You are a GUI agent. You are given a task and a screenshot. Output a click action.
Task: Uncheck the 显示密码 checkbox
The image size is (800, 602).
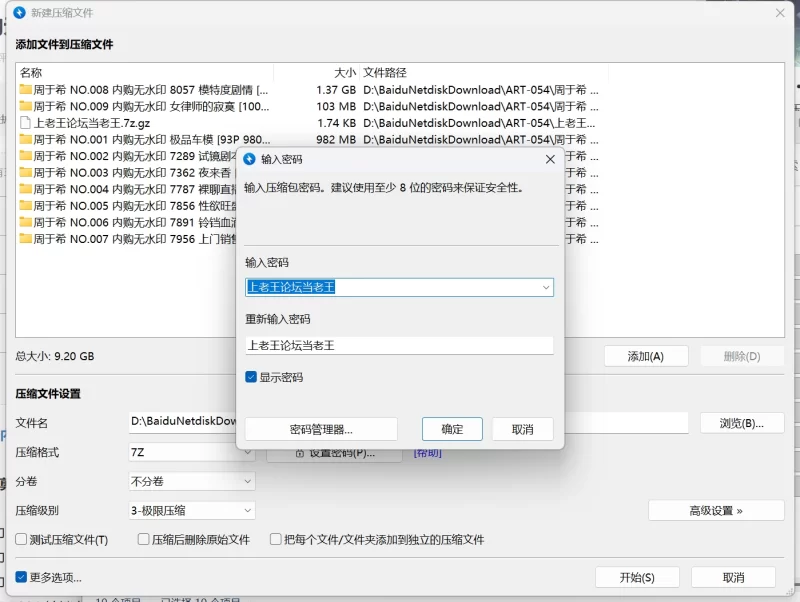coord(252,377)
